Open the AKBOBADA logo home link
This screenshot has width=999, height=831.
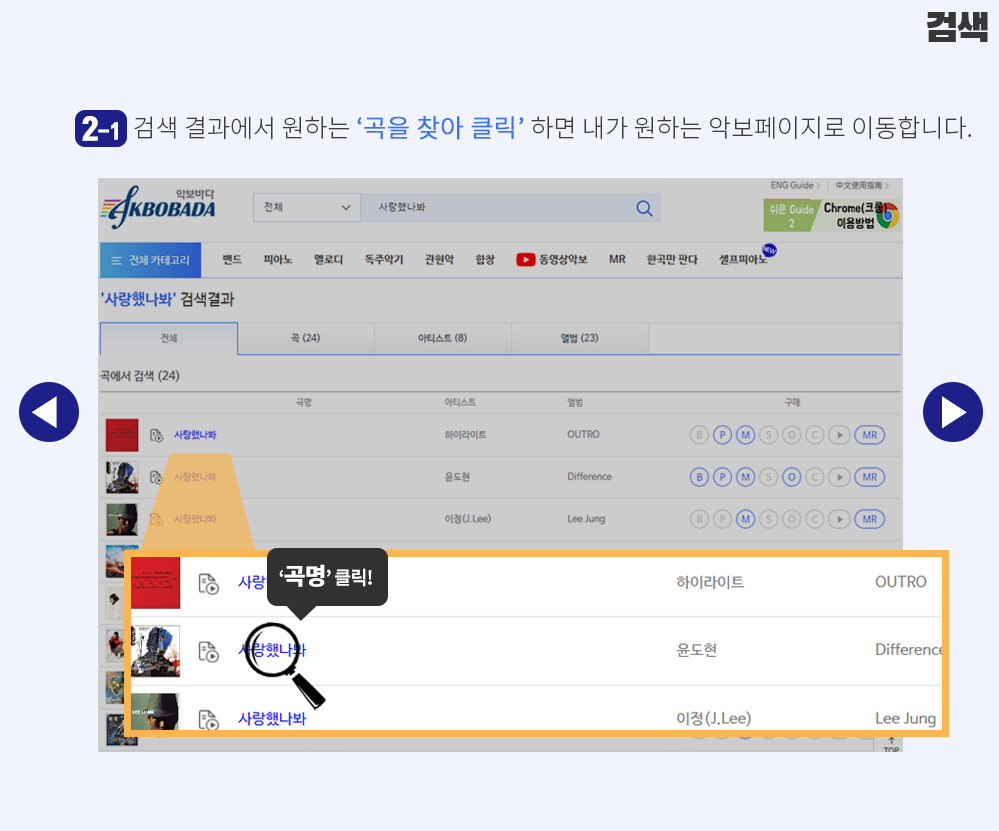pyautogui.click(x=159, y=207)
